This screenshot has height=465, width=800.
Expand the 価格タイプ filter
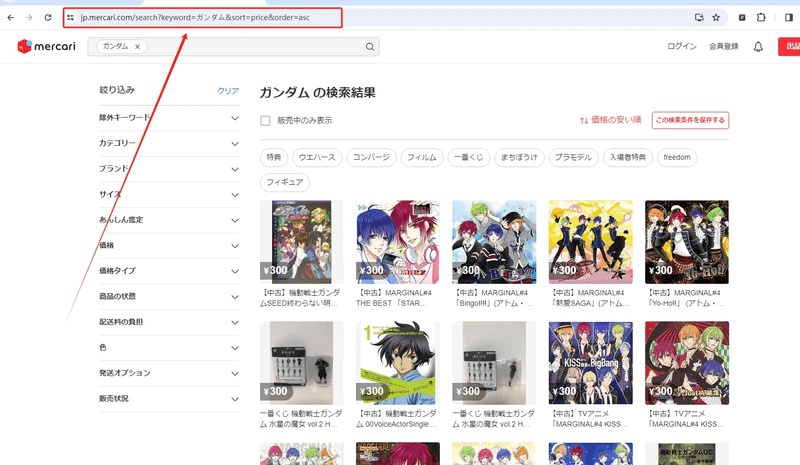169,271
